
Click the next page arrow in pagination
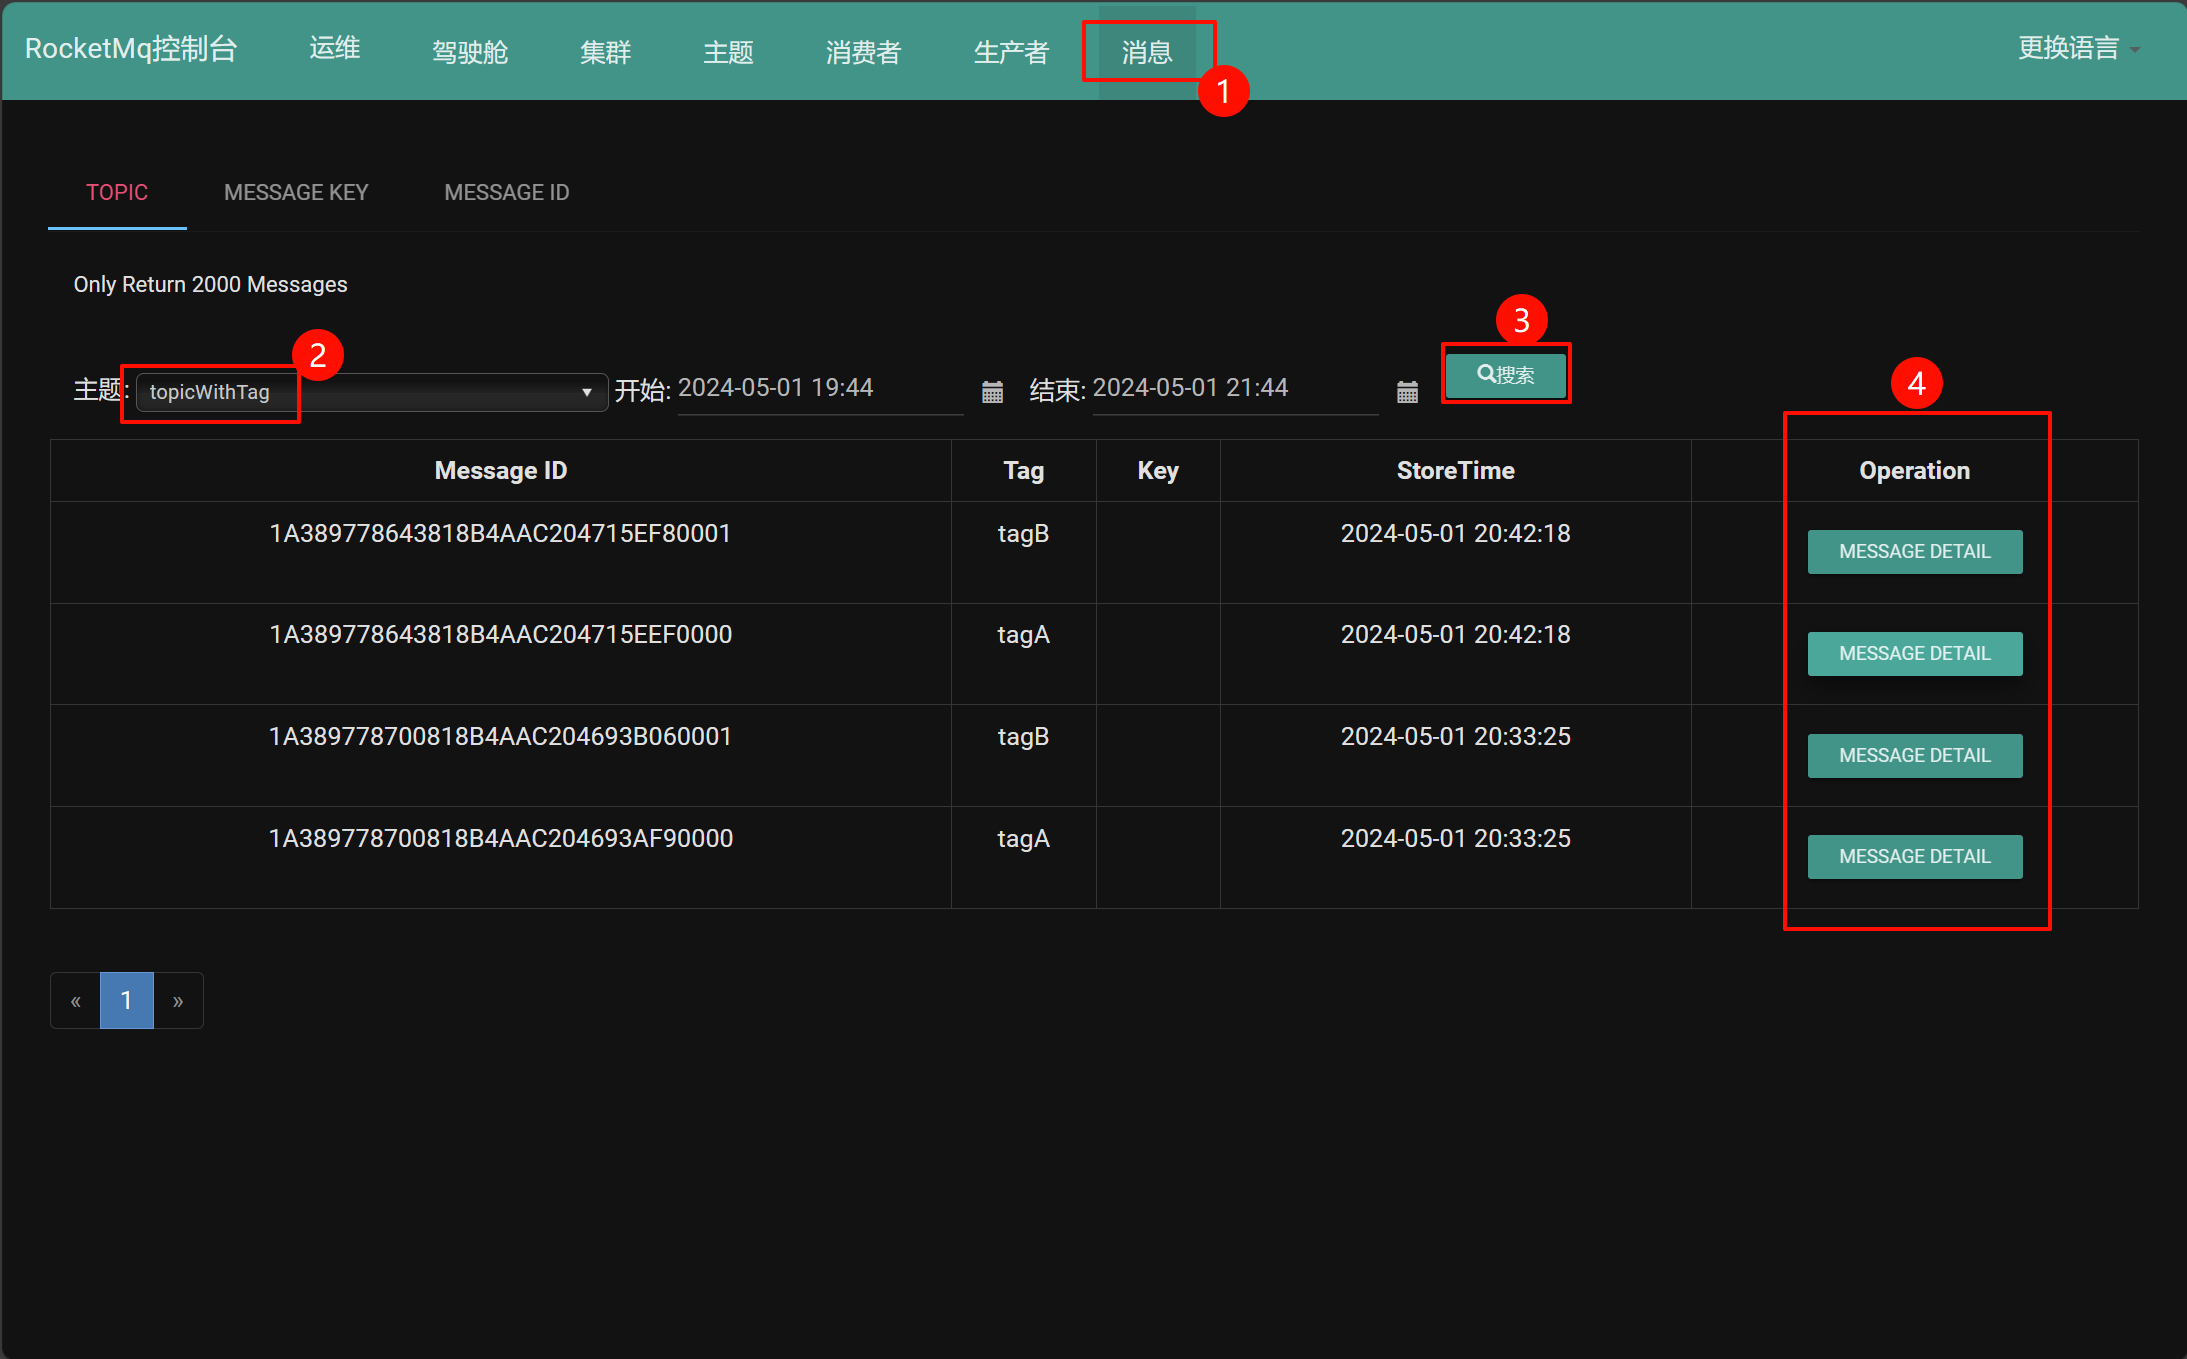point(178,1001)
